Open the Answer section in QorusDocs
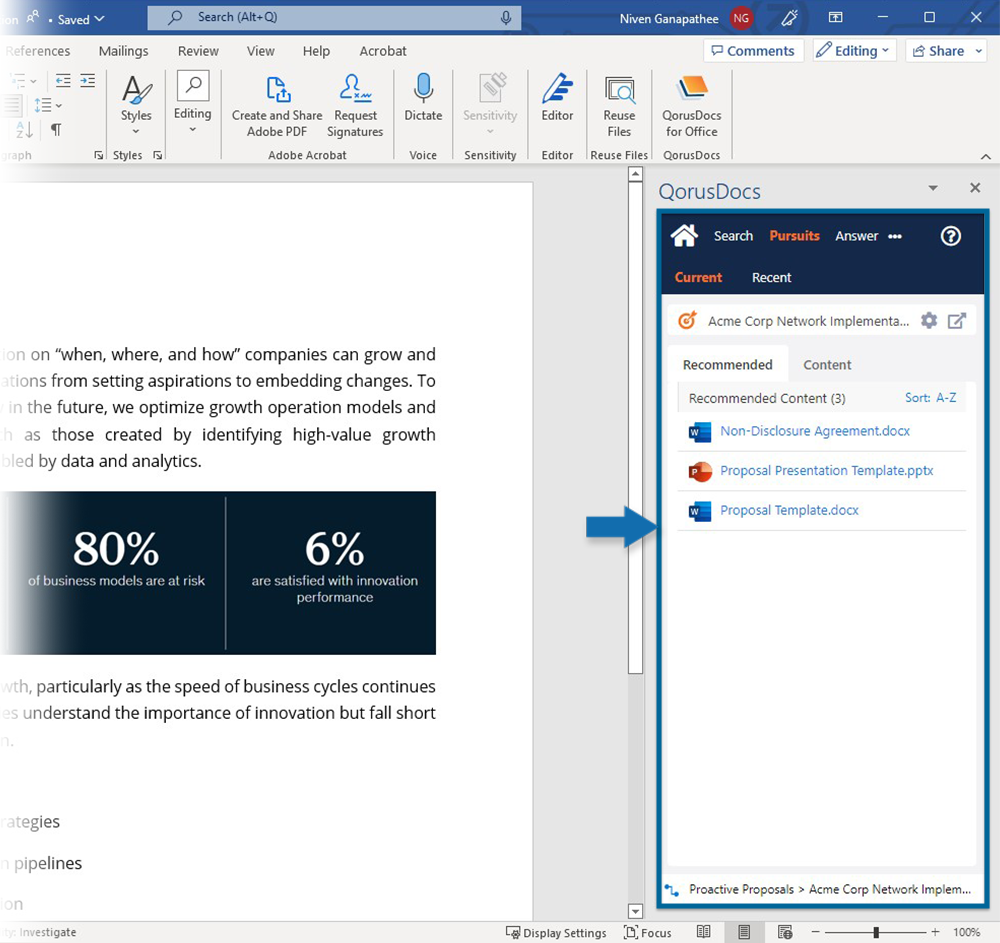Viewport: 1000px width, 943px height. coord(857,236)
